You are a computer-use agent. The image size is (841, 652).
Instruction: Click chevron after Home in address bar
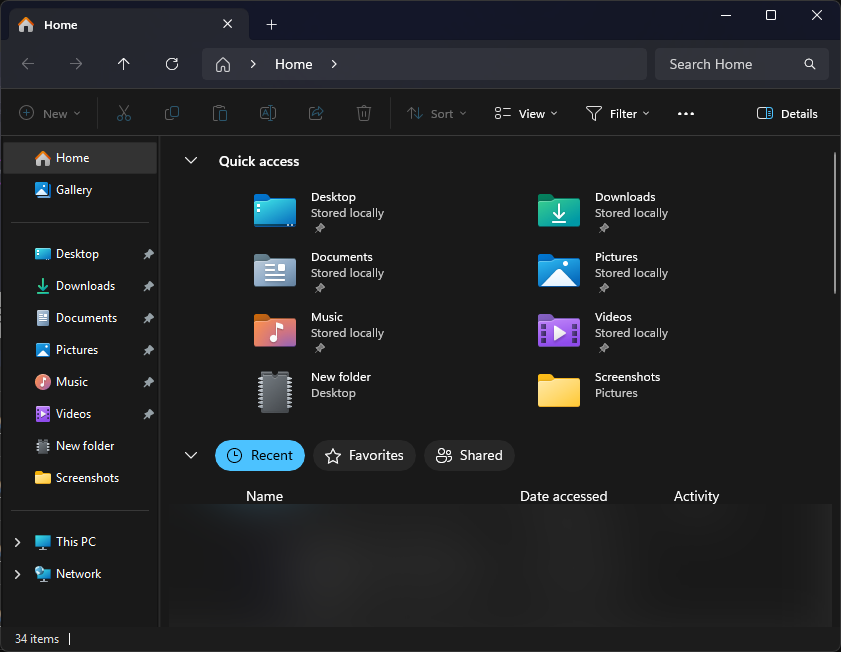point(334,64)
